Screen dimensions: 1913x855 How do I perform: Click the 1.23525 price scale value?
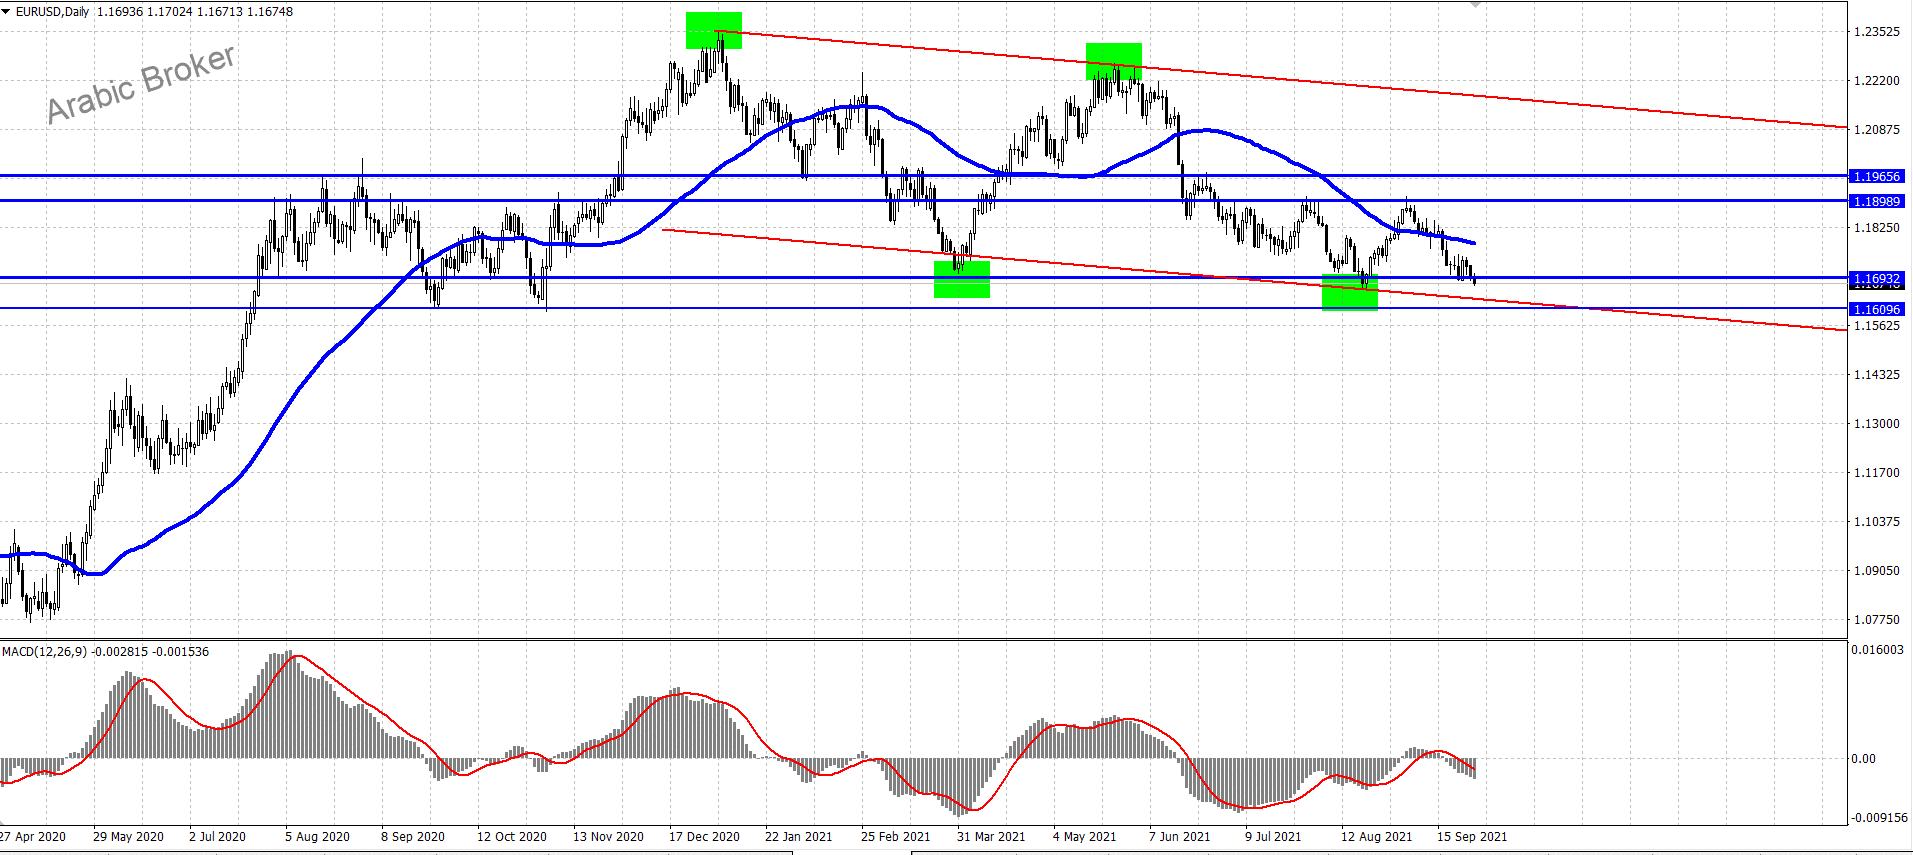1876,32
